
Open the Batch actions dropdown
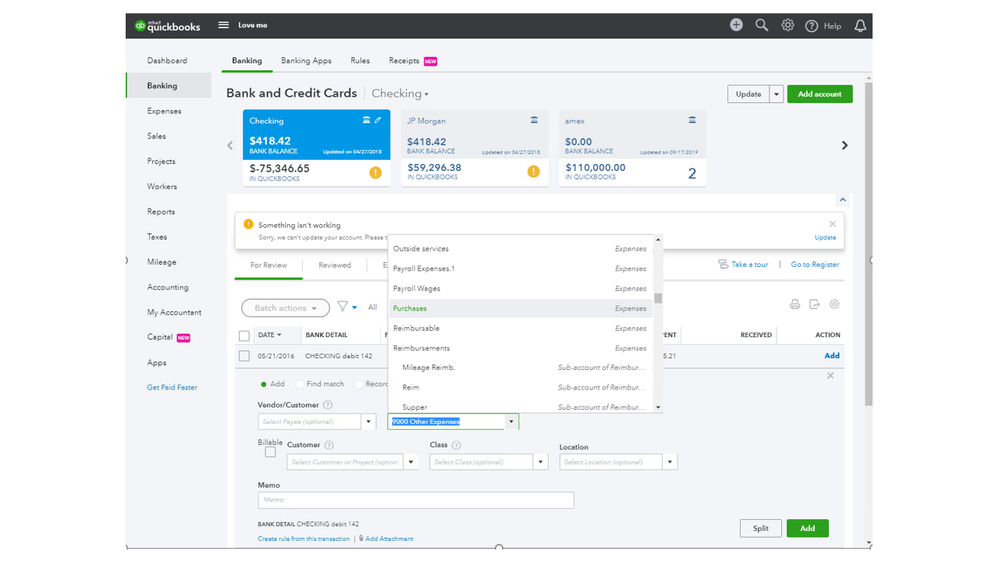pyautogui.click(x=285, y=308)
